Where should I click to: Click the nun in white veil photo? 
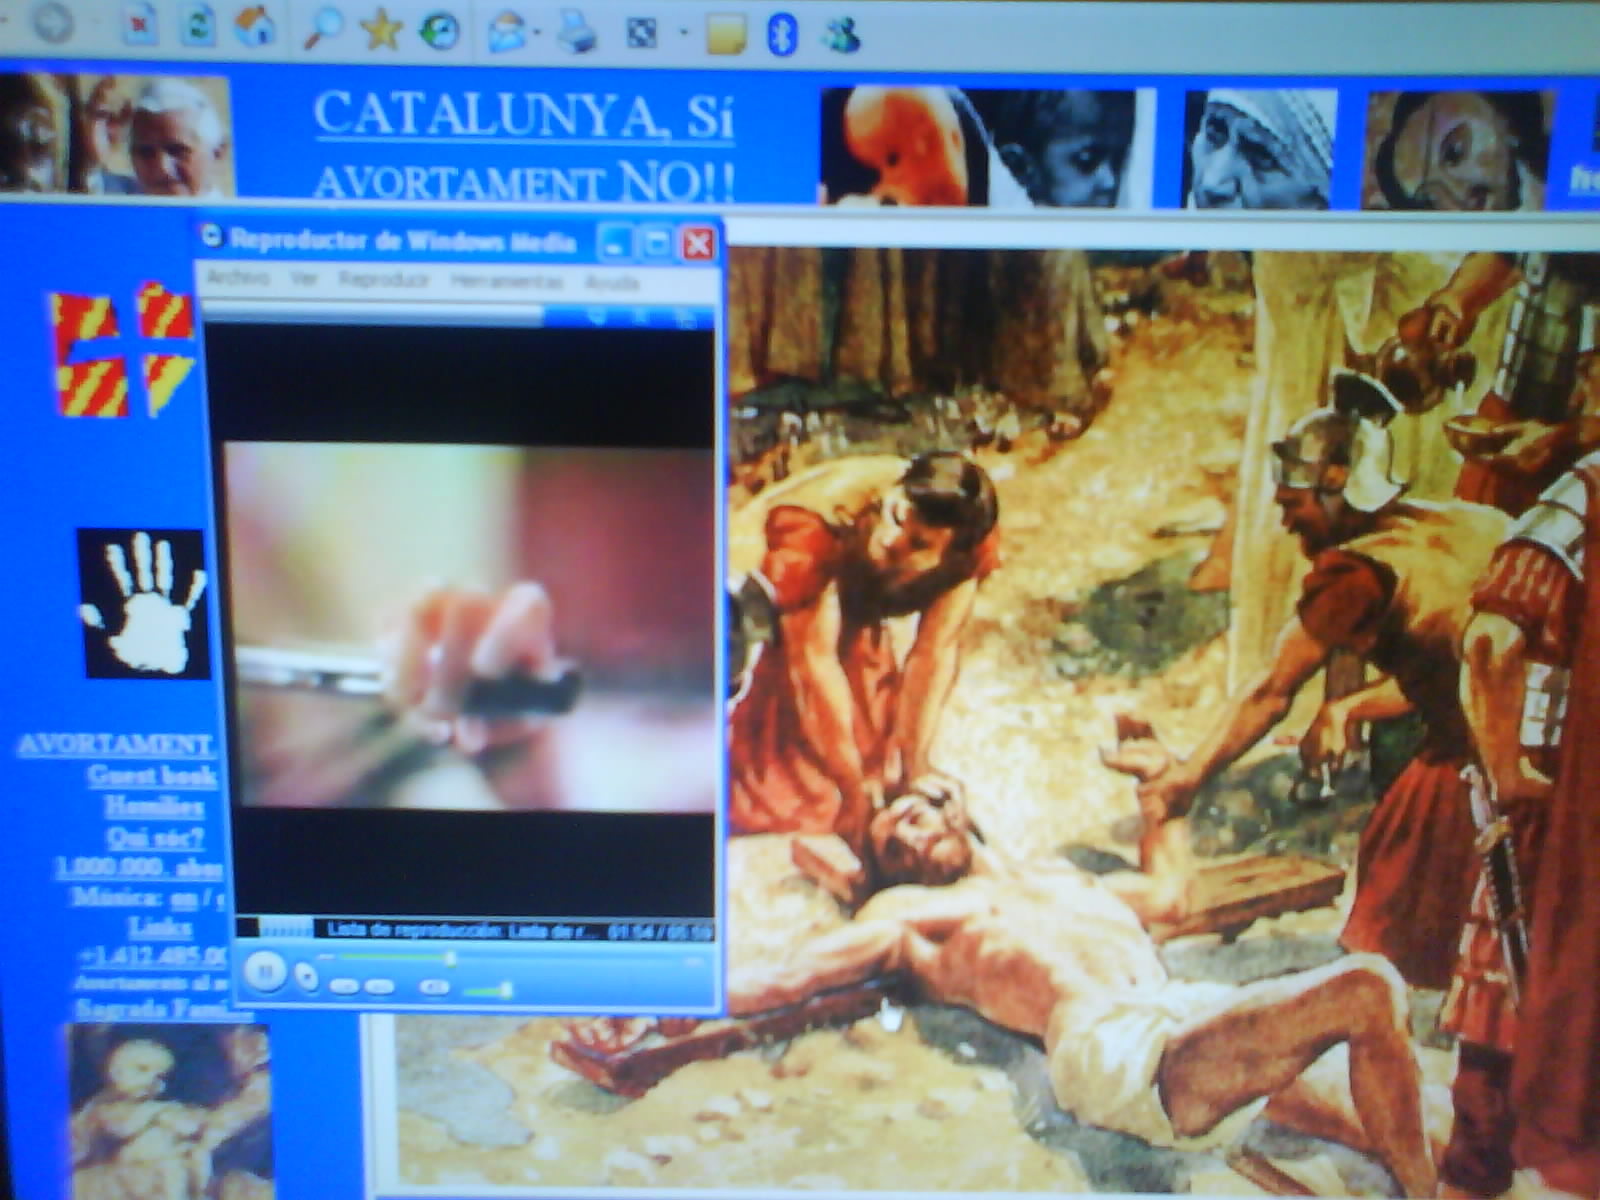click(1260, 149)
